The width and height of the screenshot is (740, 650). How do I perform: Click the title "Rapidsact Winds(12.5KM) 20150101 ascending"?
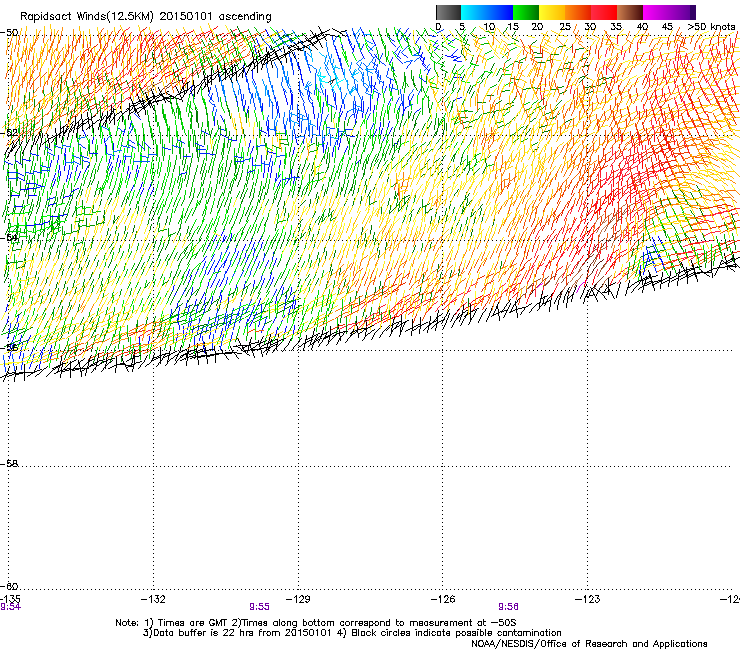pos(146,17)
